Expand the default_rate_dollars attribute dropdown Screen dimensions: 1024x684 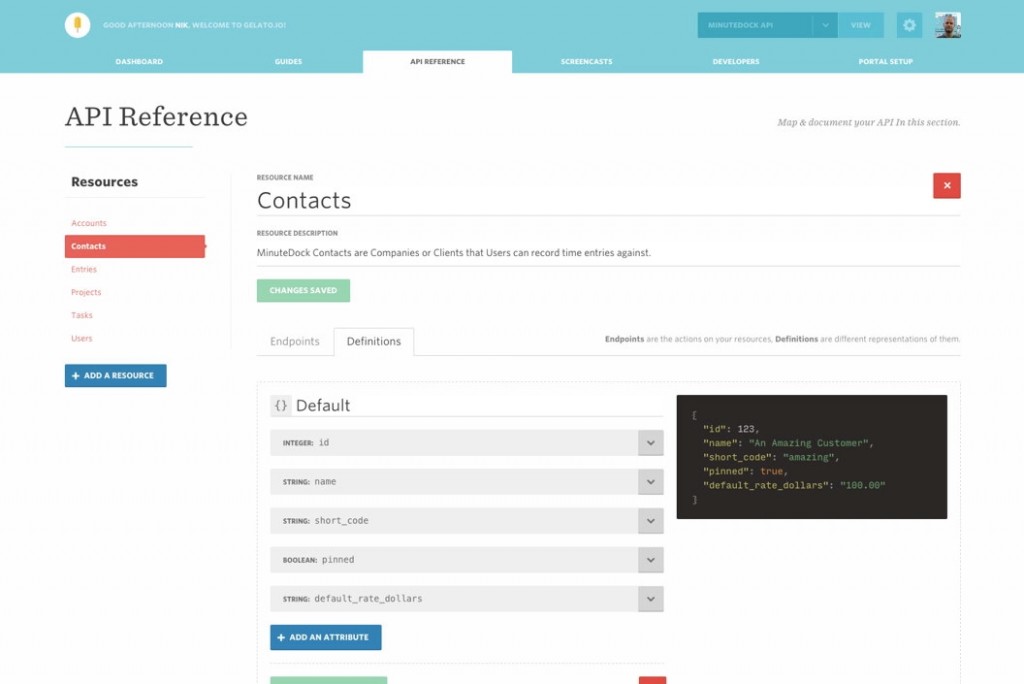650,599
